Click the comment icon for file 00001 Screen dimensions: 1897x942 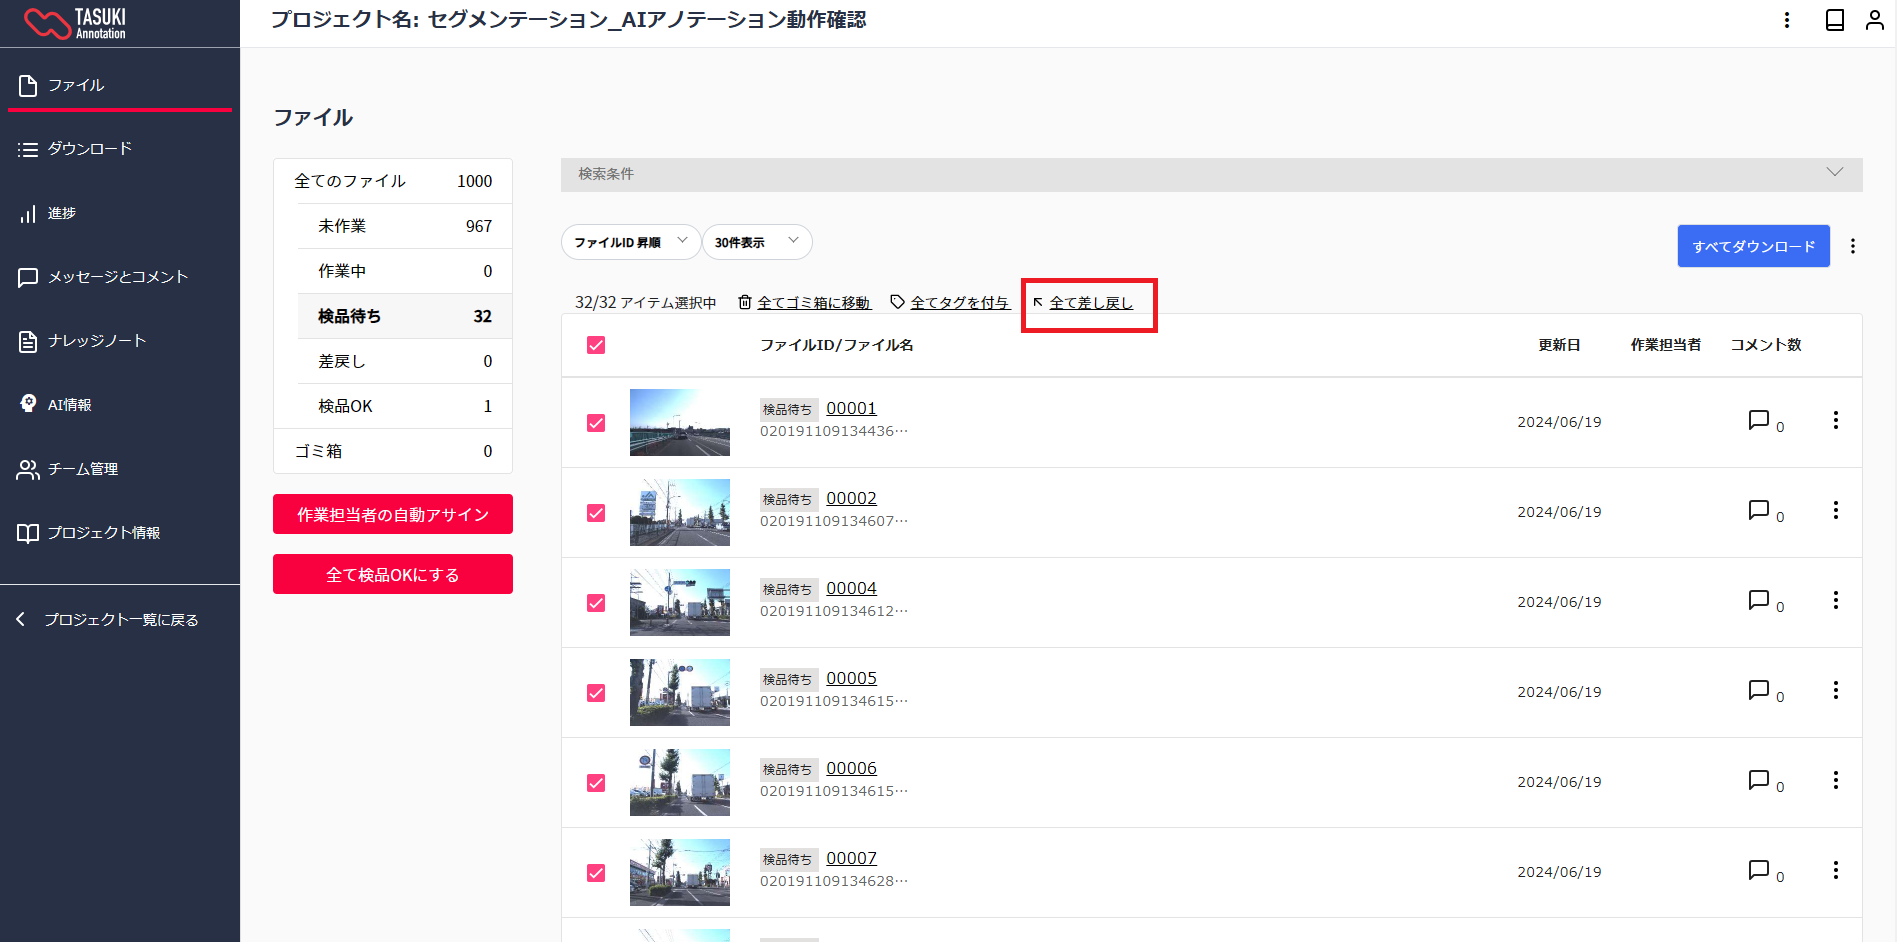[1759, 420]
